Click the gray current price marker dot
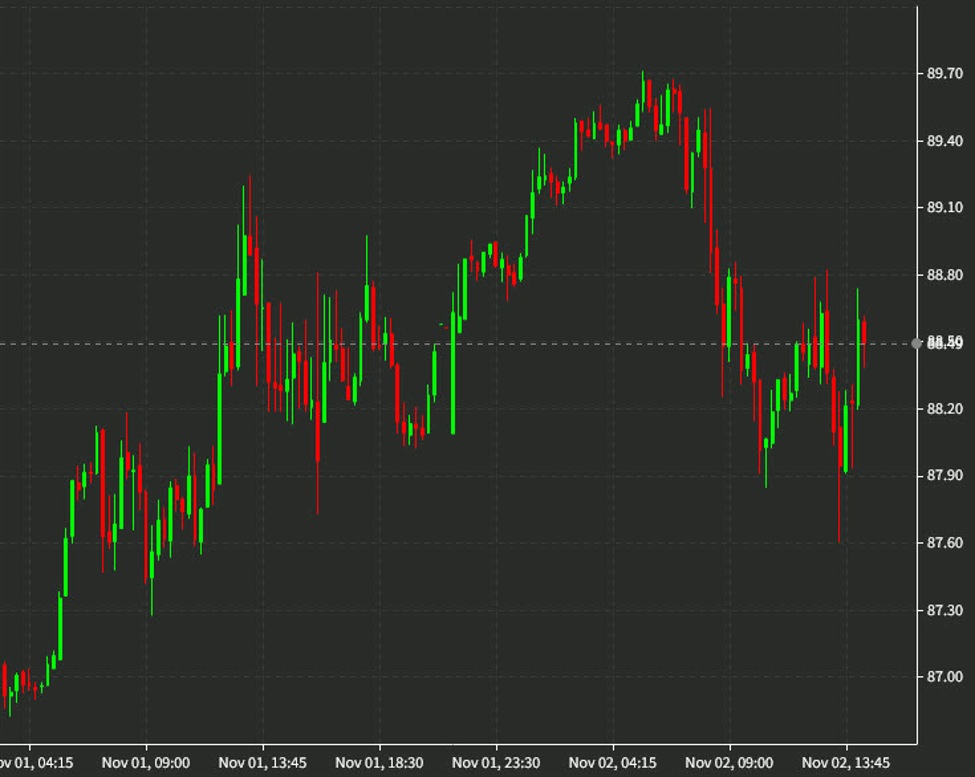975x777 pixels. [915, 344]
